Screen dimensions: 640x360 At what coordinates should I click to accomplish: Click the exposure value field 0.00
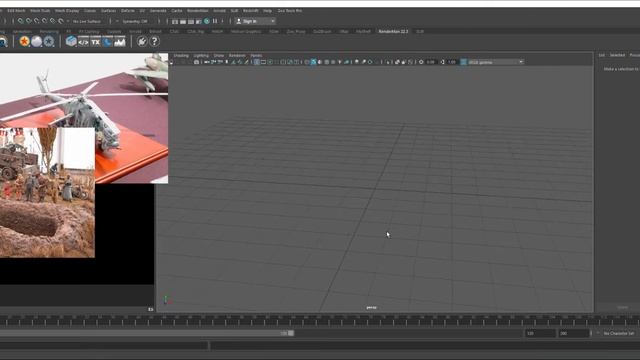pyautogui.click(x=431, y=62)
